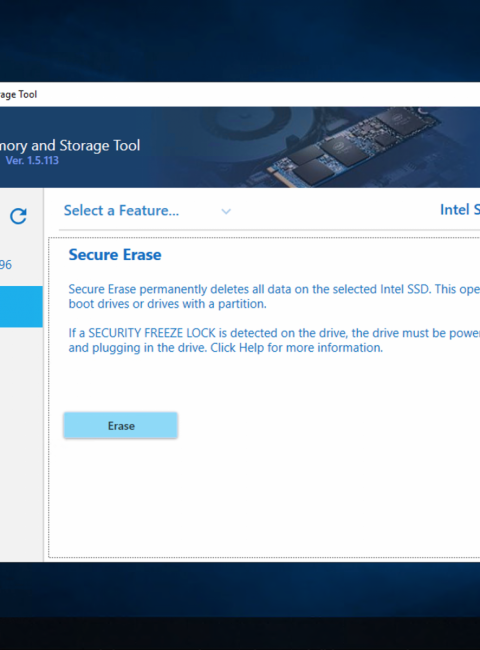Click the Erase button

point(121,425)
